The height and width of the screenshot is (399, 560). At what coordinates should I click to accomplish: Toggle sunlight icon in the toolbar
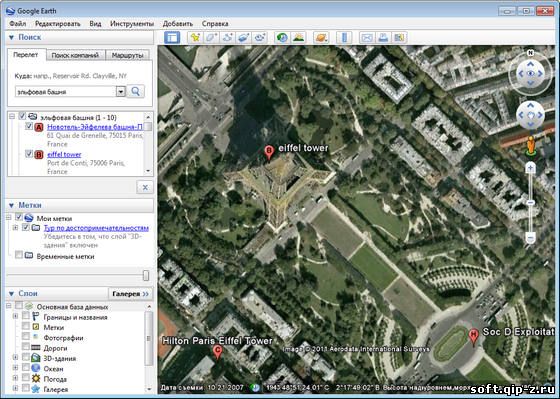coord(298,38)
